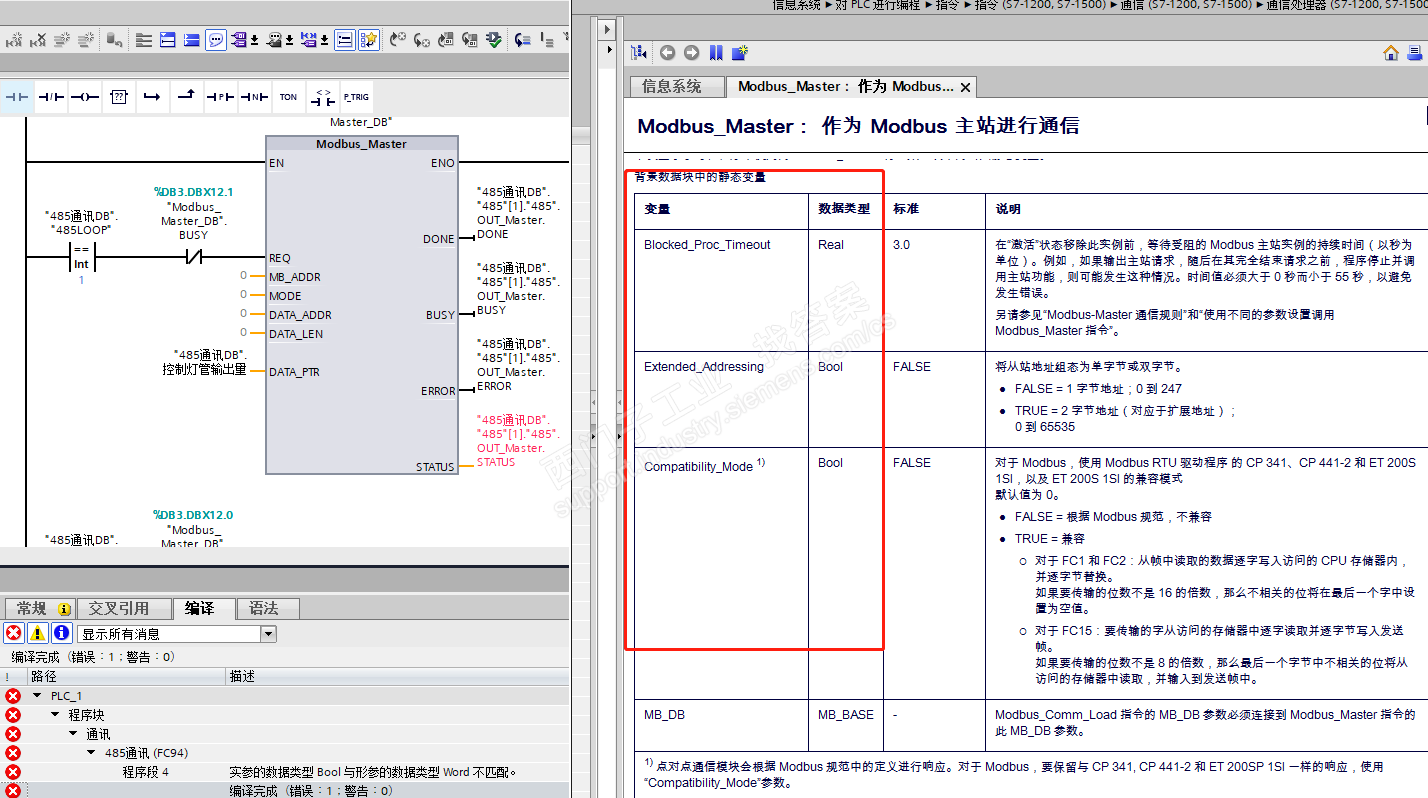The image size is (1428, 798).
Task: Show help contents tree icon
Action: [640, 53]
